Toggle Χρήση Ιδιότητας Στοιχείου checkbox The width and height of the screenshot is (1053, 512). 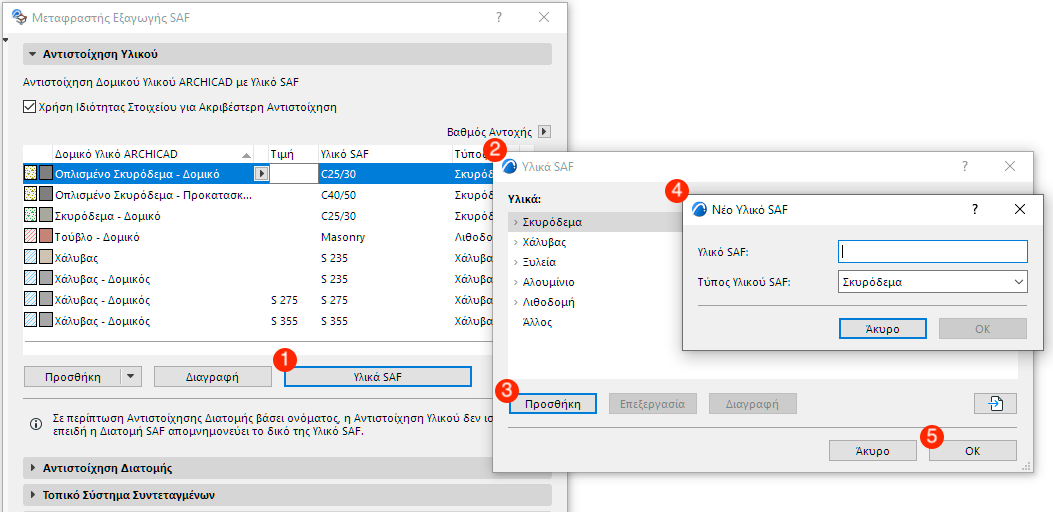(29, 106)
